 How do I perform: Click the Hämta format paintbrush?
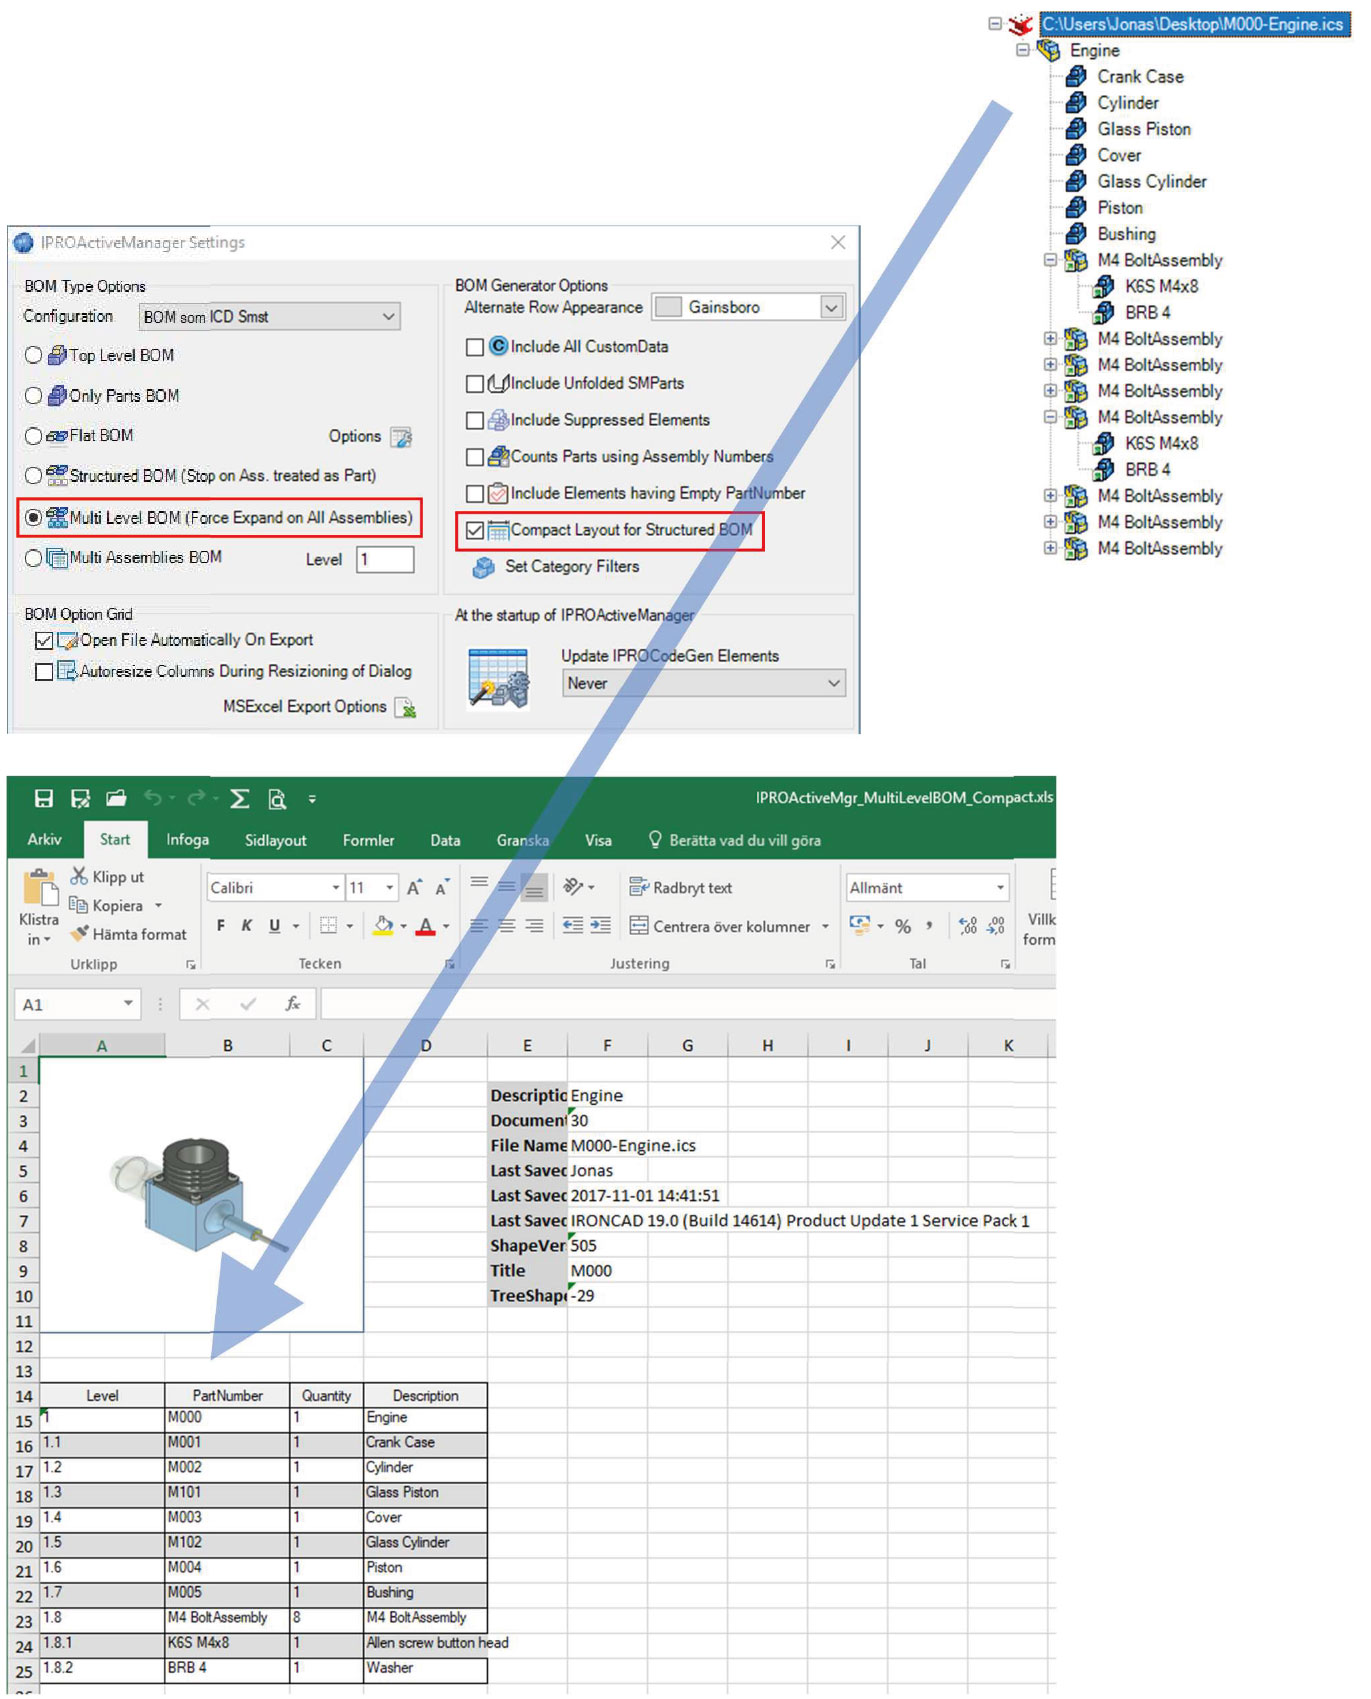click(79, 934)
